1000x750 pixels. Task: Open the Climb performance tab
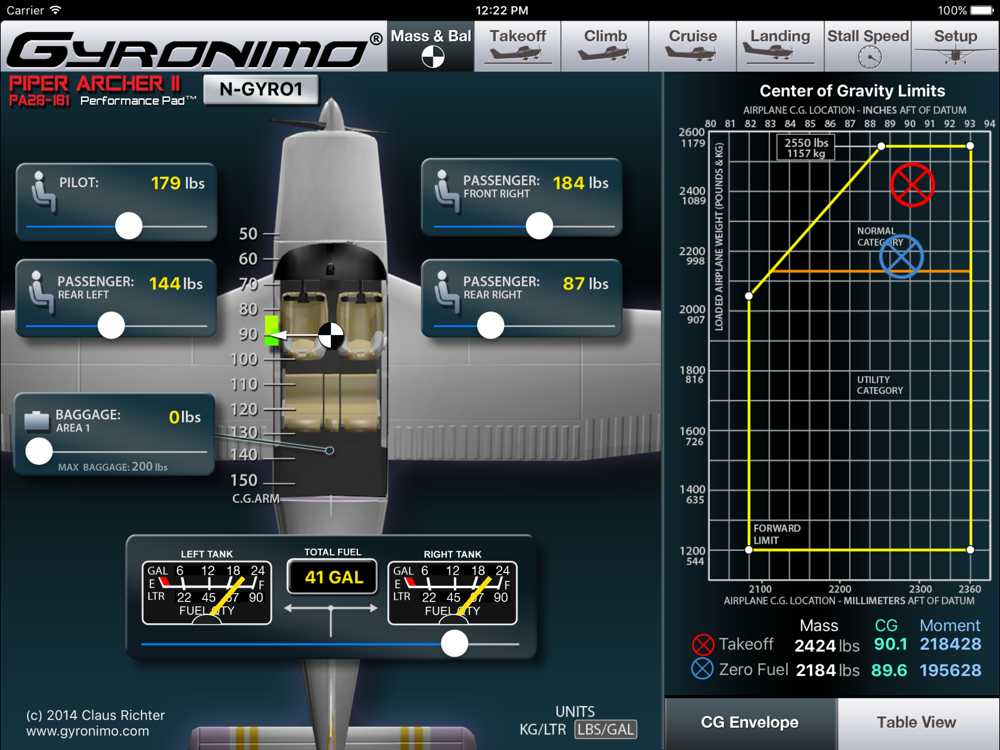point(605,46)
